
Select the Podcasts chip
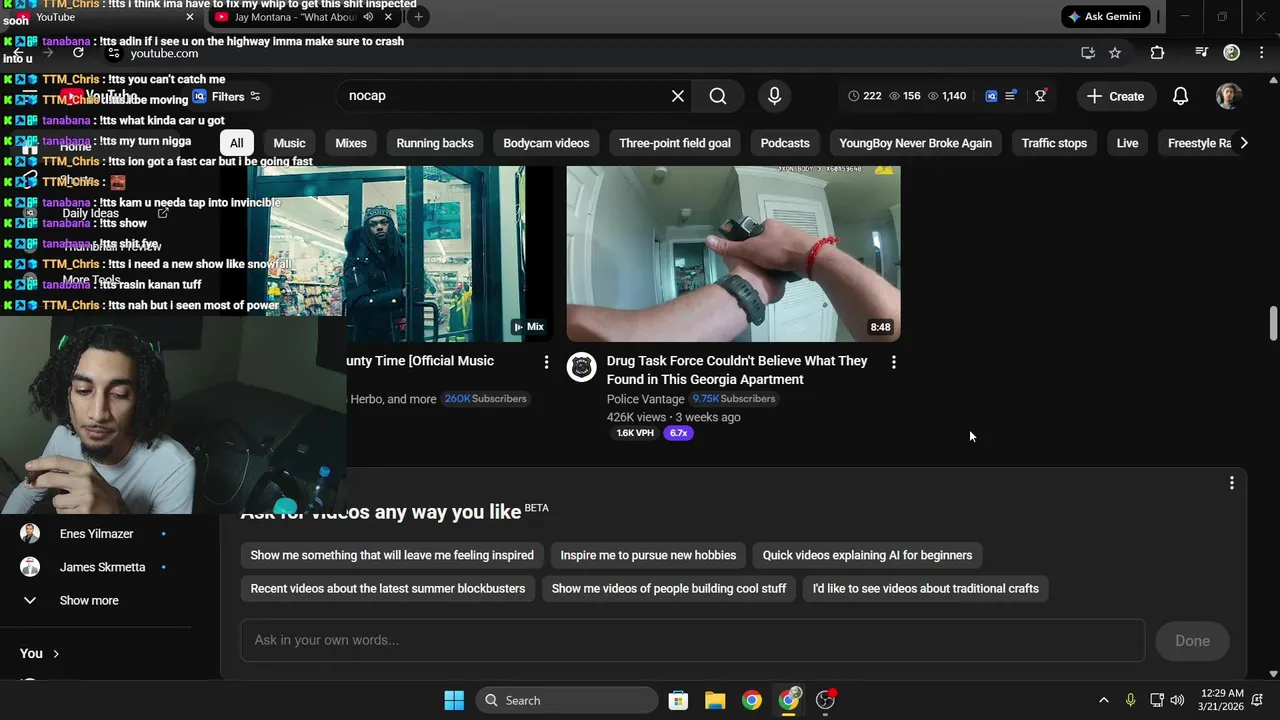(x=785, y=143)
